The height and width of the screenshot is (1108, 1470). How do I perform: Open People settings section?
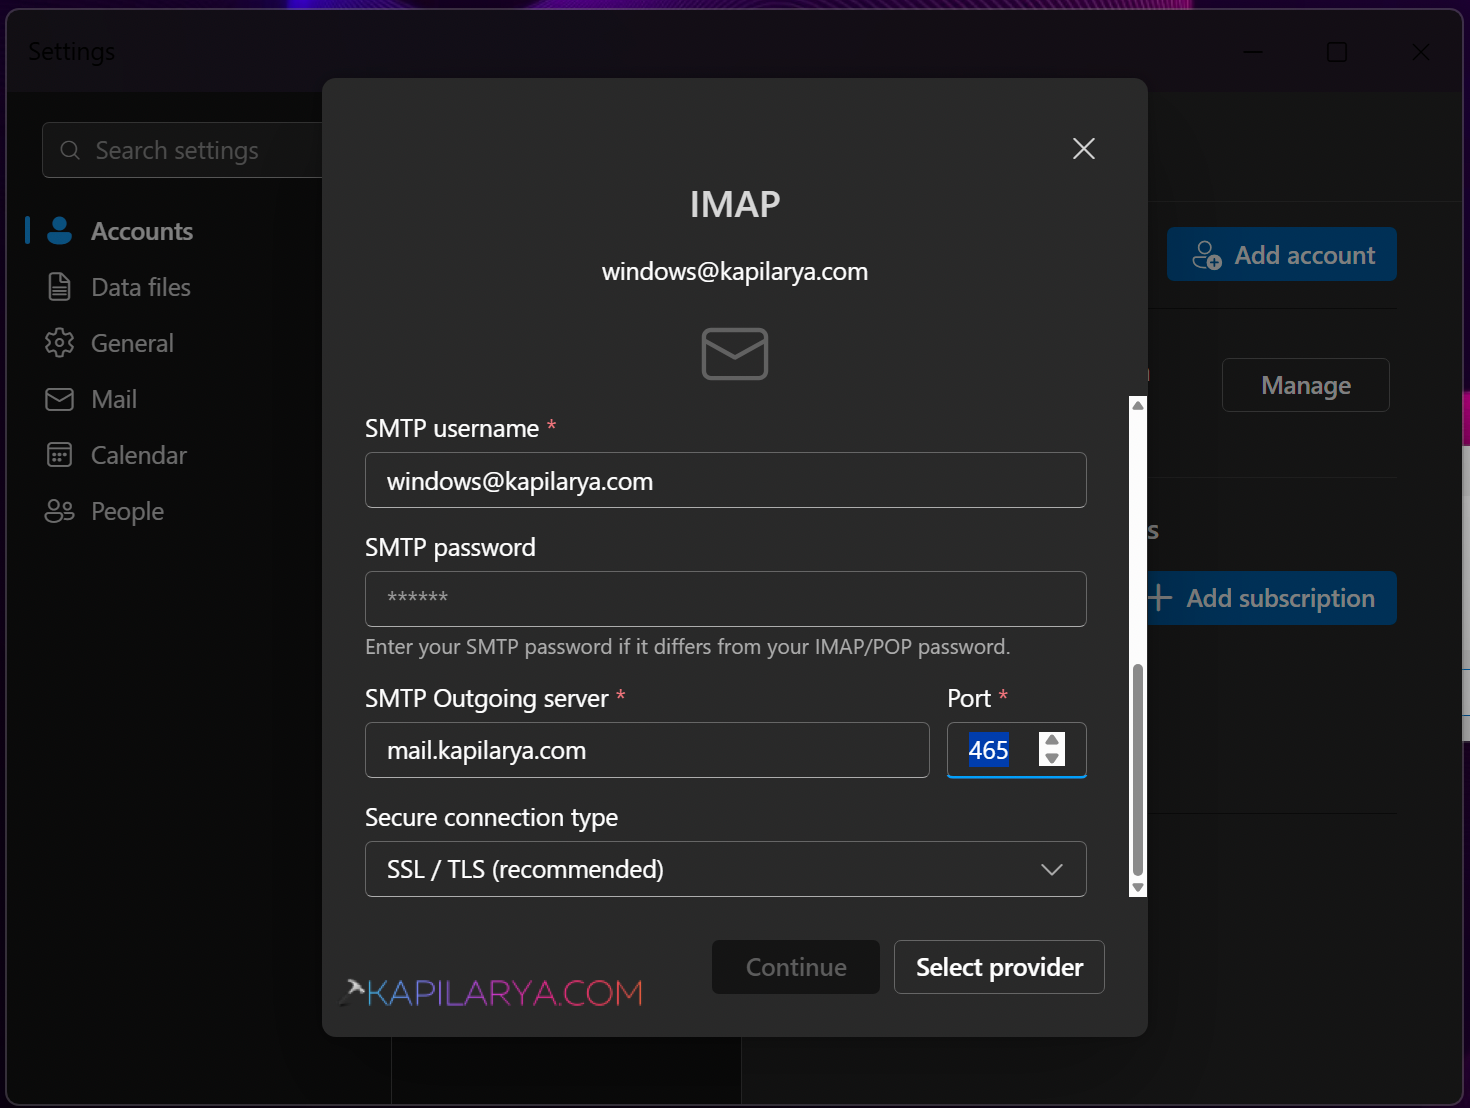click(x=127, y=511)
